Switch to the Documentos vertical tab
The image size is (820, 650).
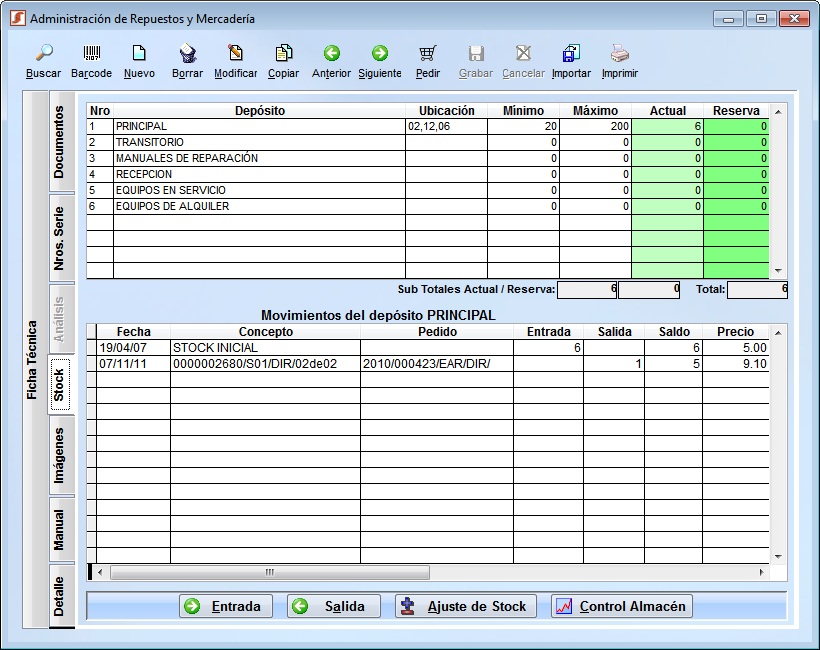(60, 142)
